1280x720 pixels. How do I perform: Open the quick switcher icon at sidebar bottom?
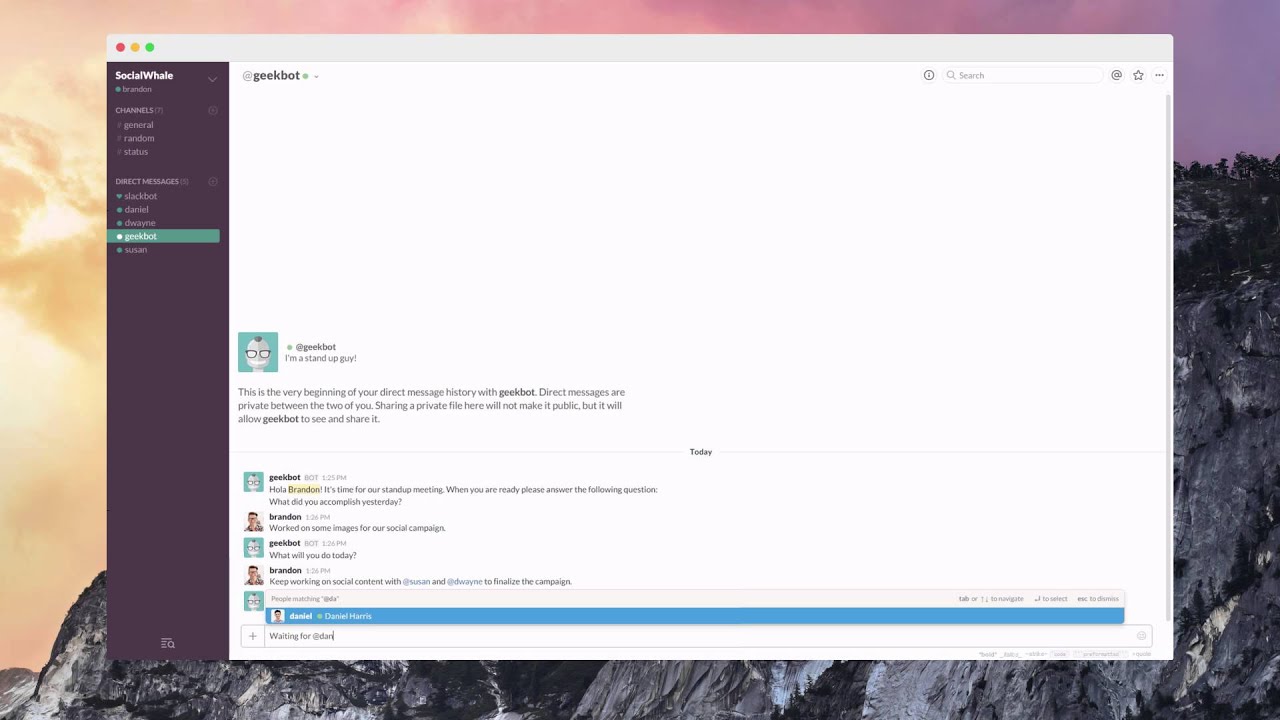(x=168, y=643)
